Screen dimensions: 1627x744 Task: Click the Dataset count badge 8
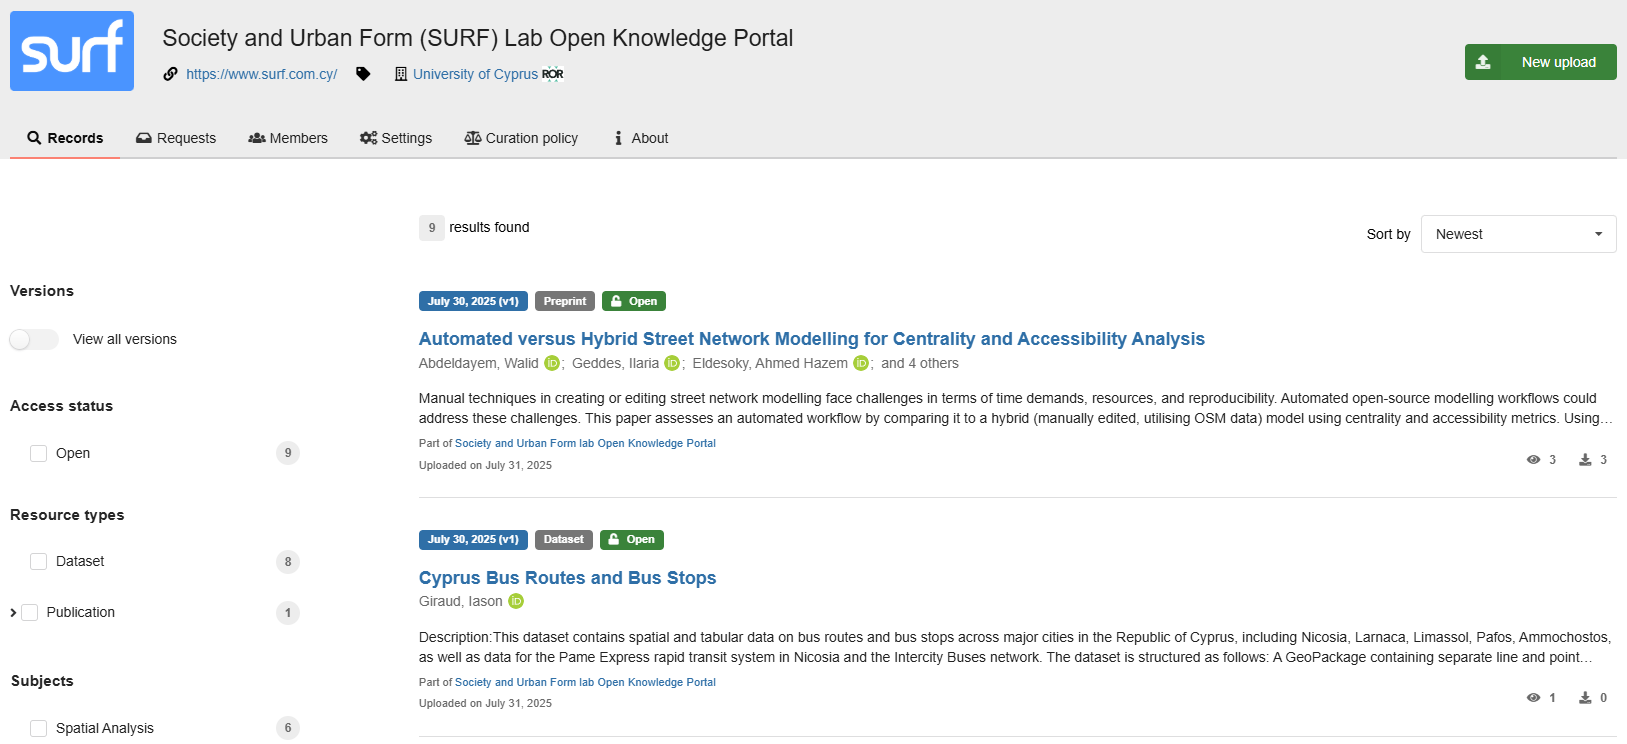click(288, 562)
